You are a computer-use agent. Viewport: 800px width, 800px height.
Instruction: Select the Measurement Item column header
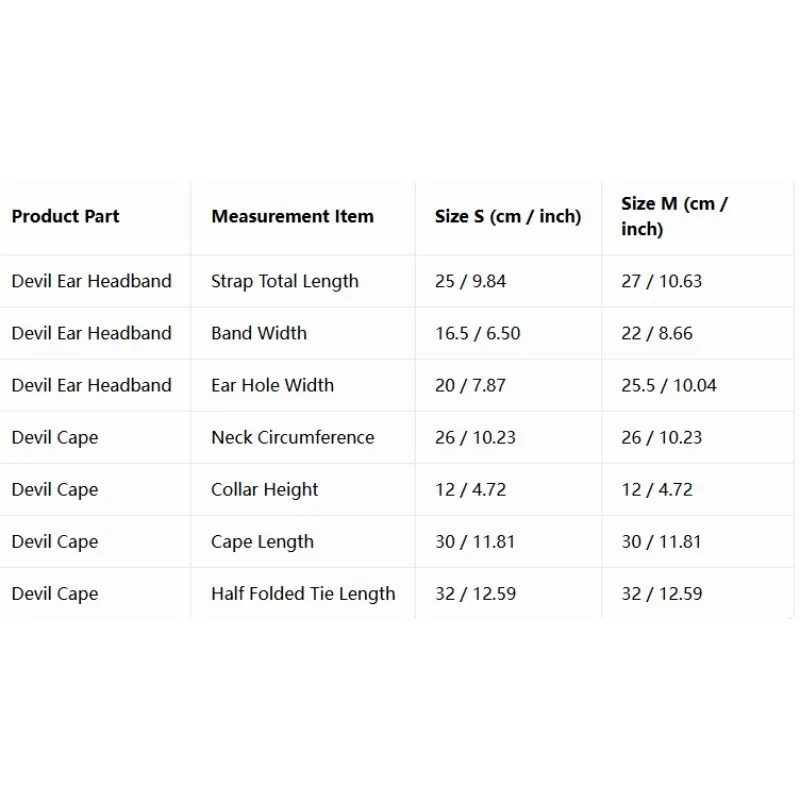pyautogui.click(x=292, y=216)
